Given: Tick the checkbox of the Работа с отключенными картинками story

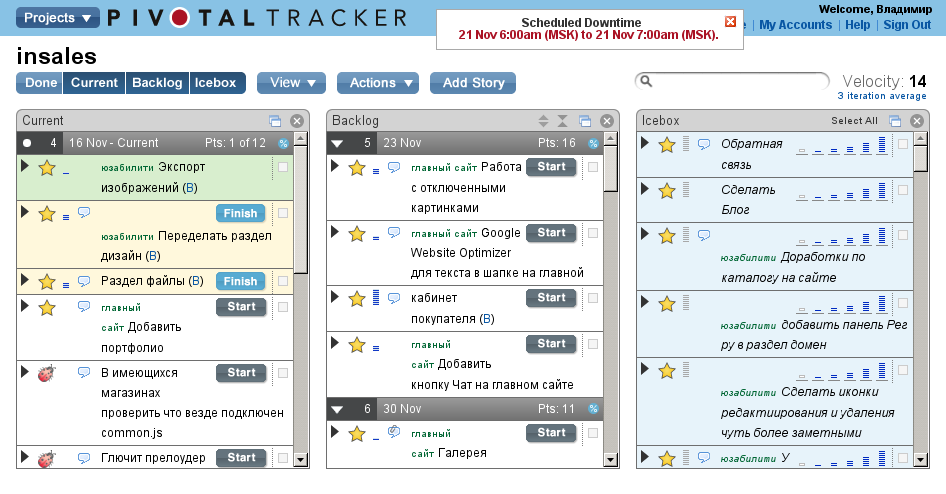Looking at the screenshot, I should pyautogui.click(x=593, y=167).
